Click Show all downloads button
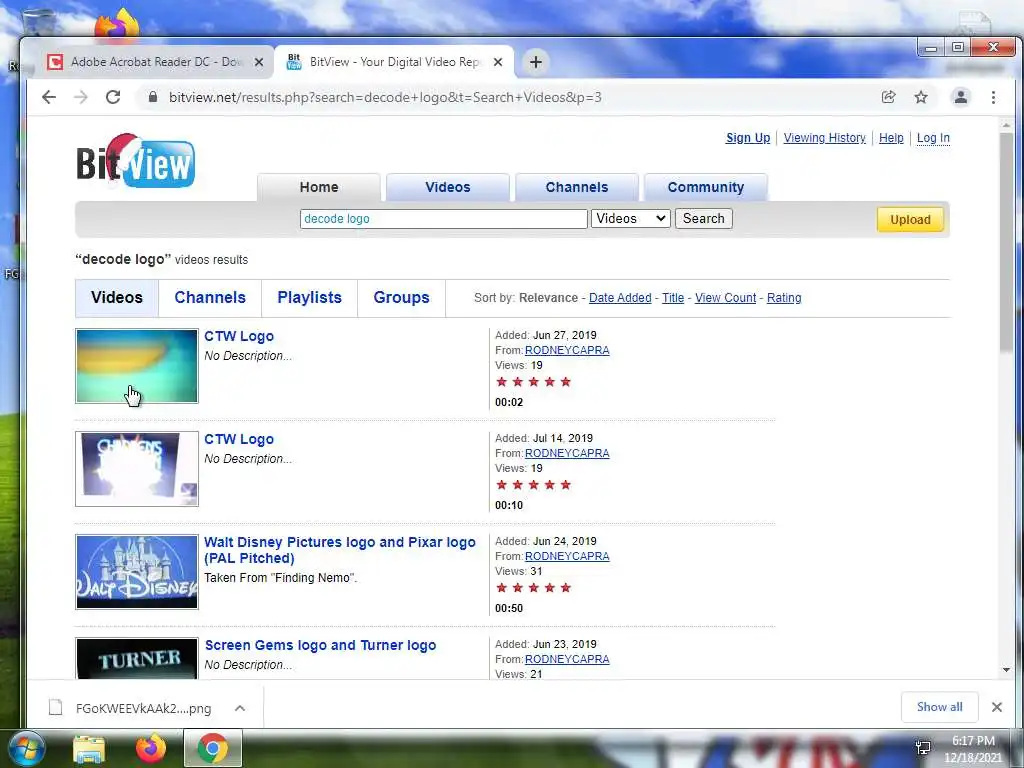The width and height of the screenshot is (1024, 768). click(939, 707)
